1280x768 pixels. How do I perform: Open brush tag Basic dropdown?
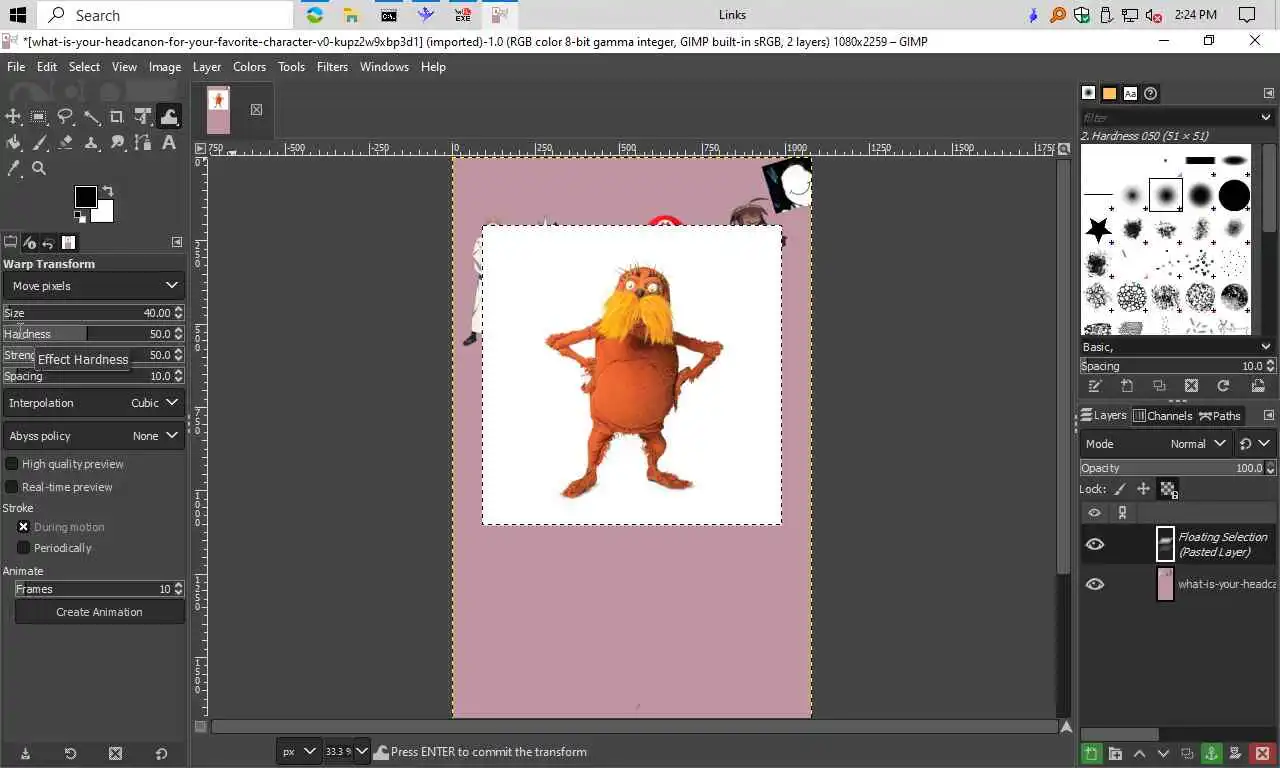[x=1176, y=347]
